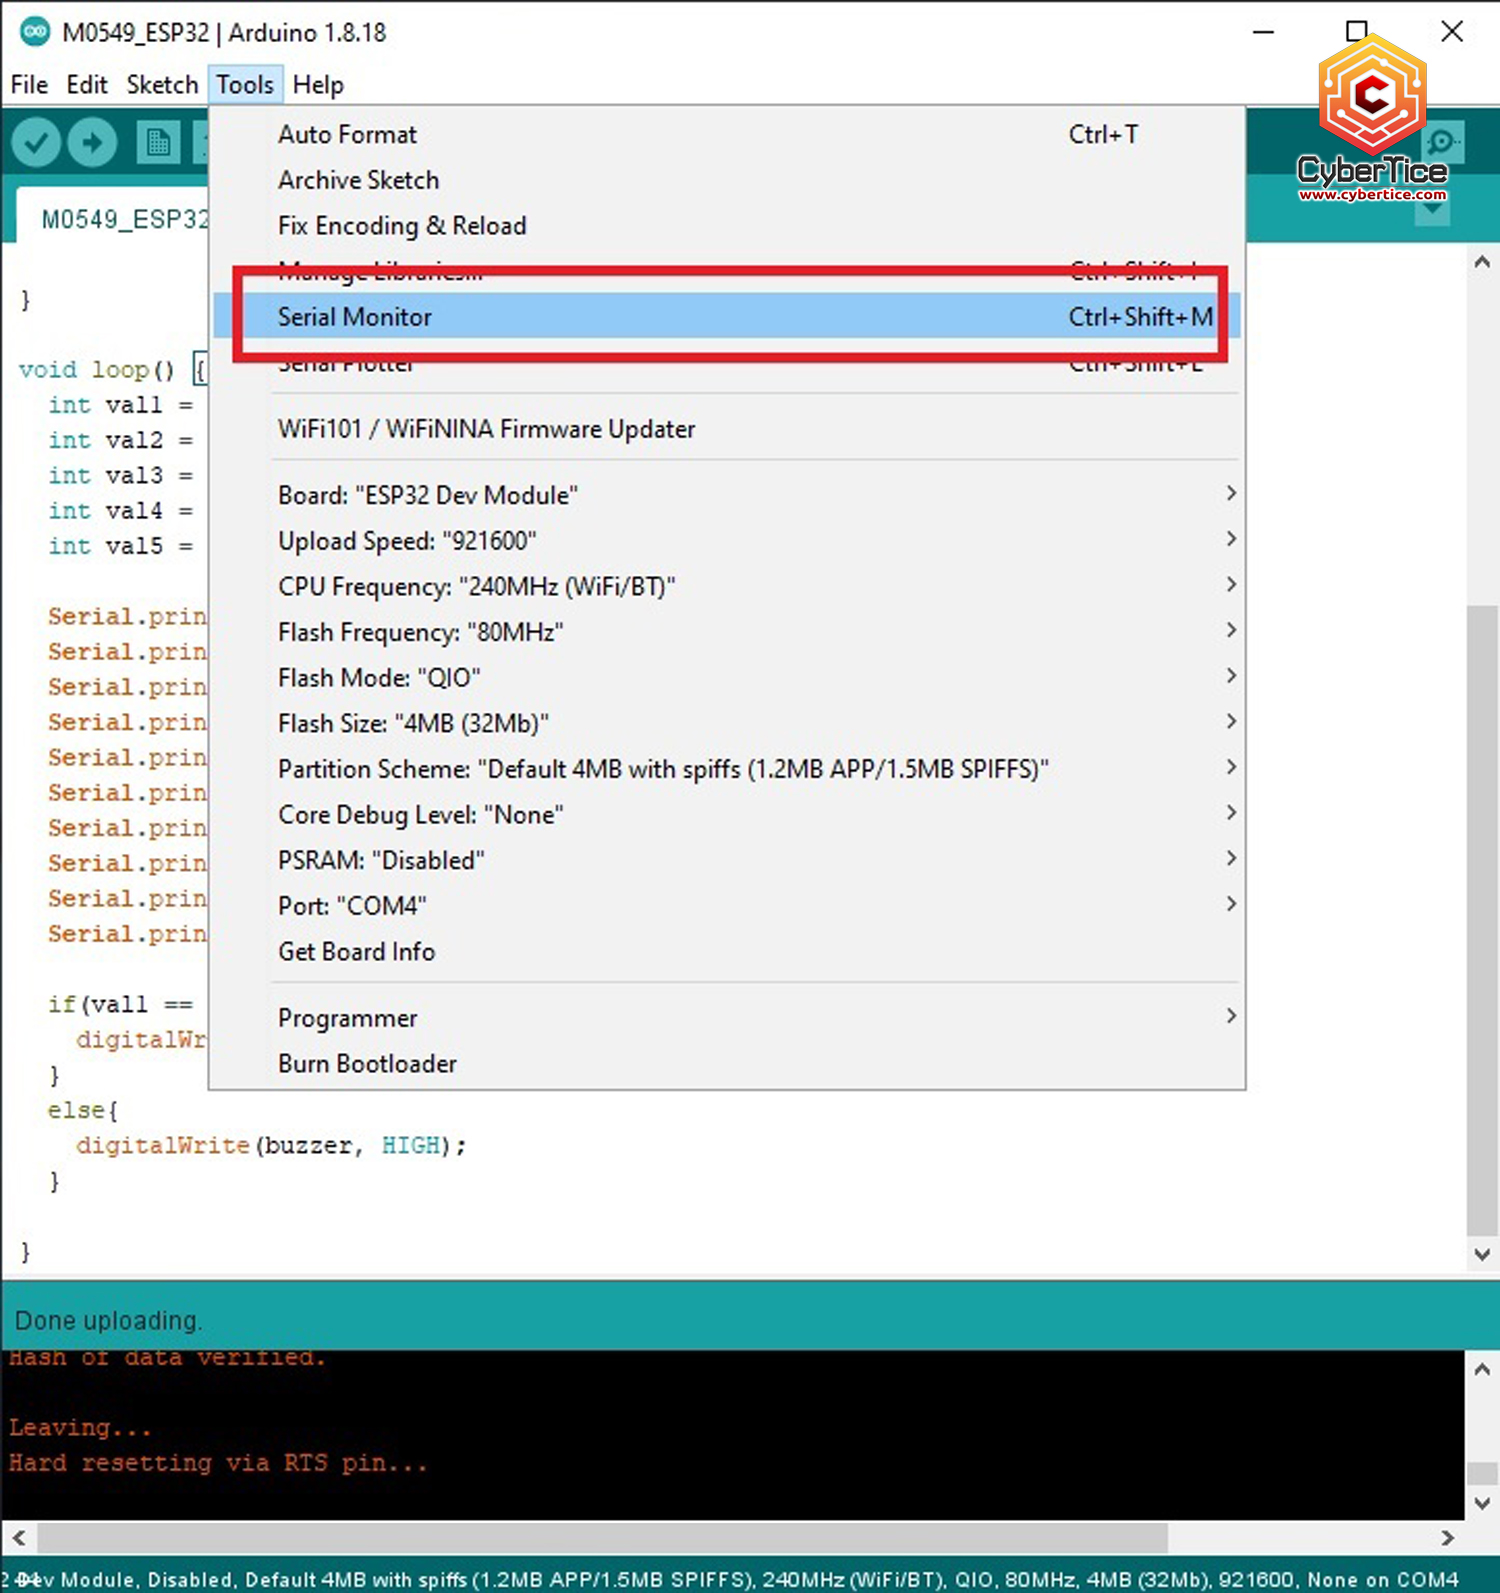
Task: Expand the Upload Speed "921600" submenu
Action: click(406, 541)
